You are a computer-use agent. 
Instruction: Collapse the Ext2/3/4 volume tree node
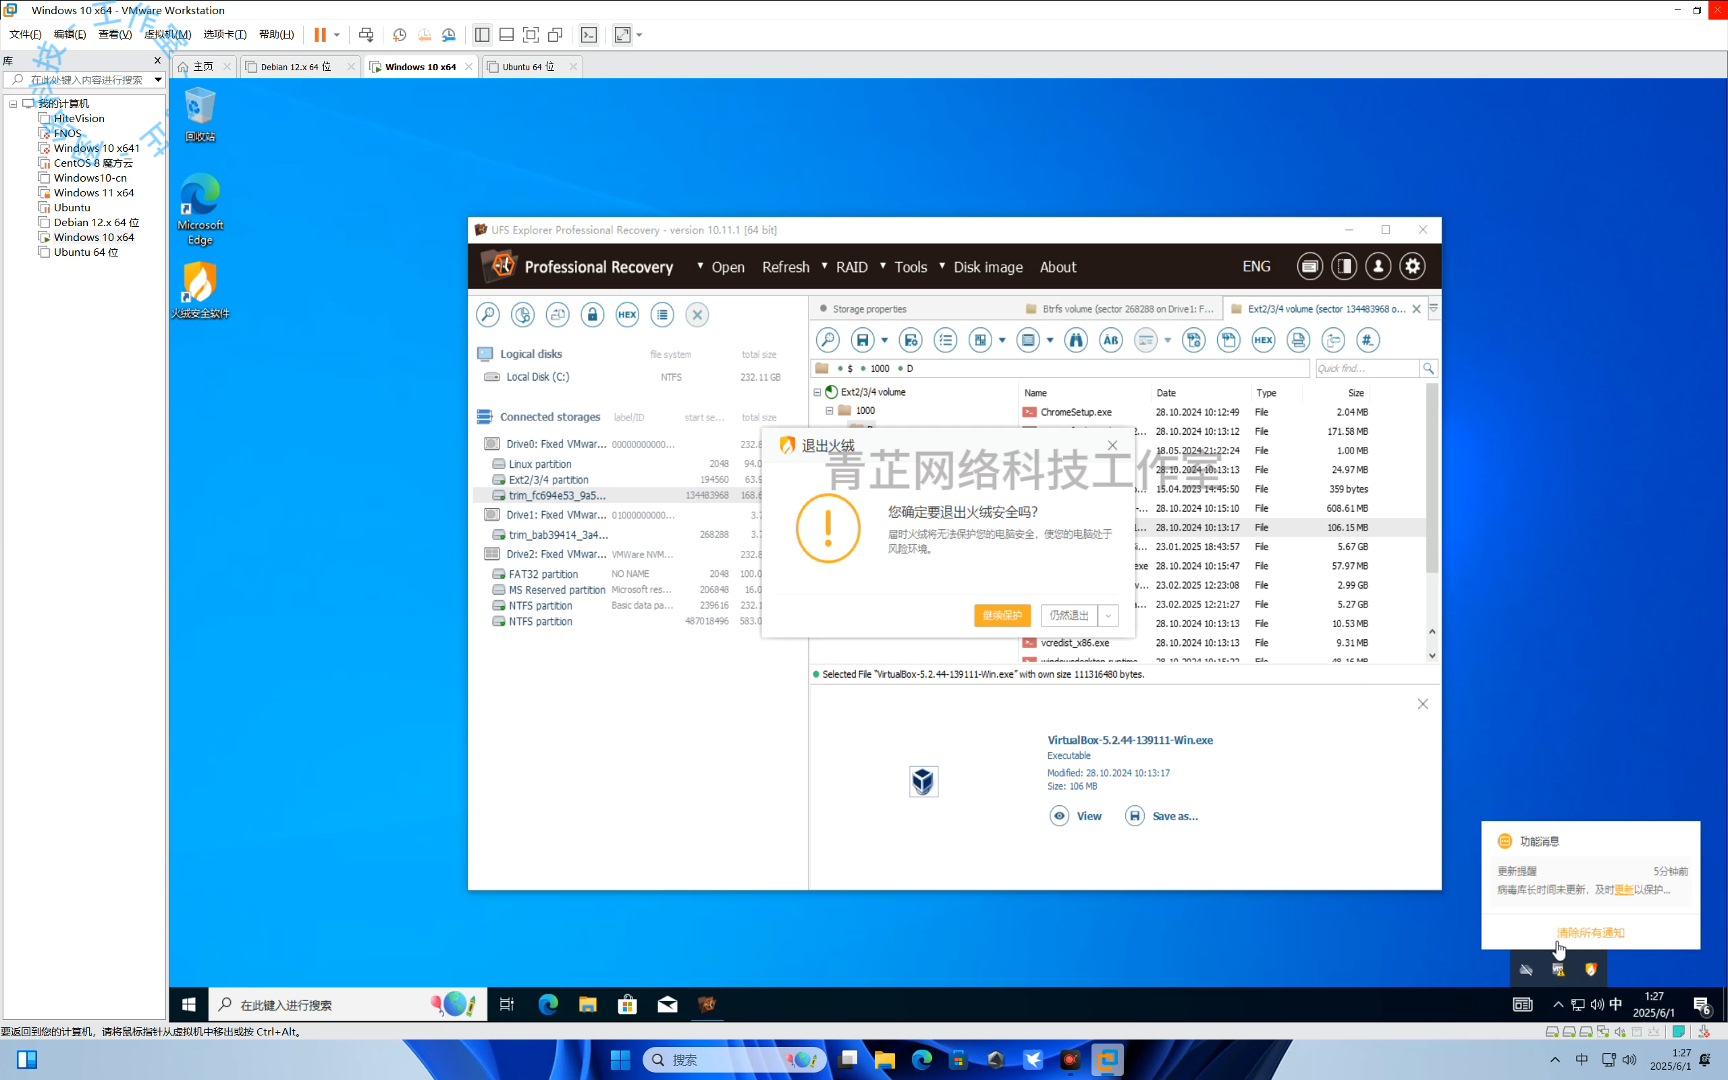click(817, 392)
